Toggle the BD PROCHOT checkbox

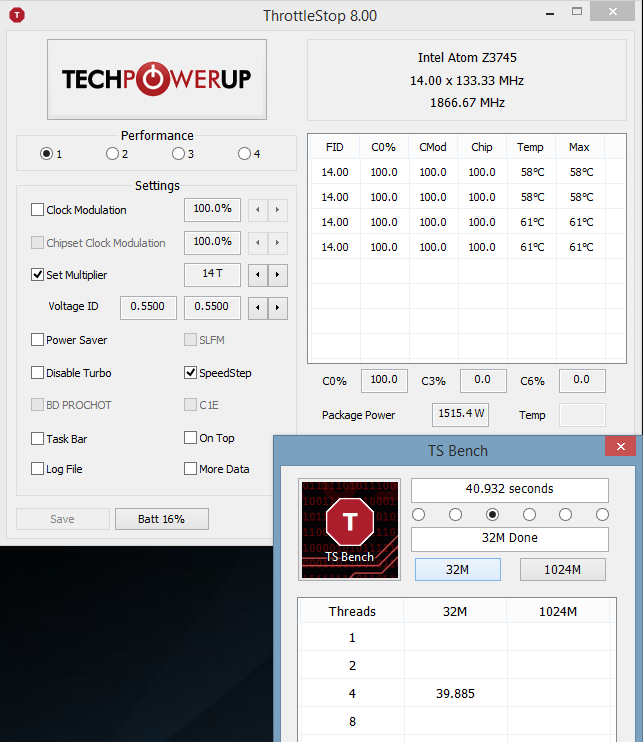(x=37, y=405)
